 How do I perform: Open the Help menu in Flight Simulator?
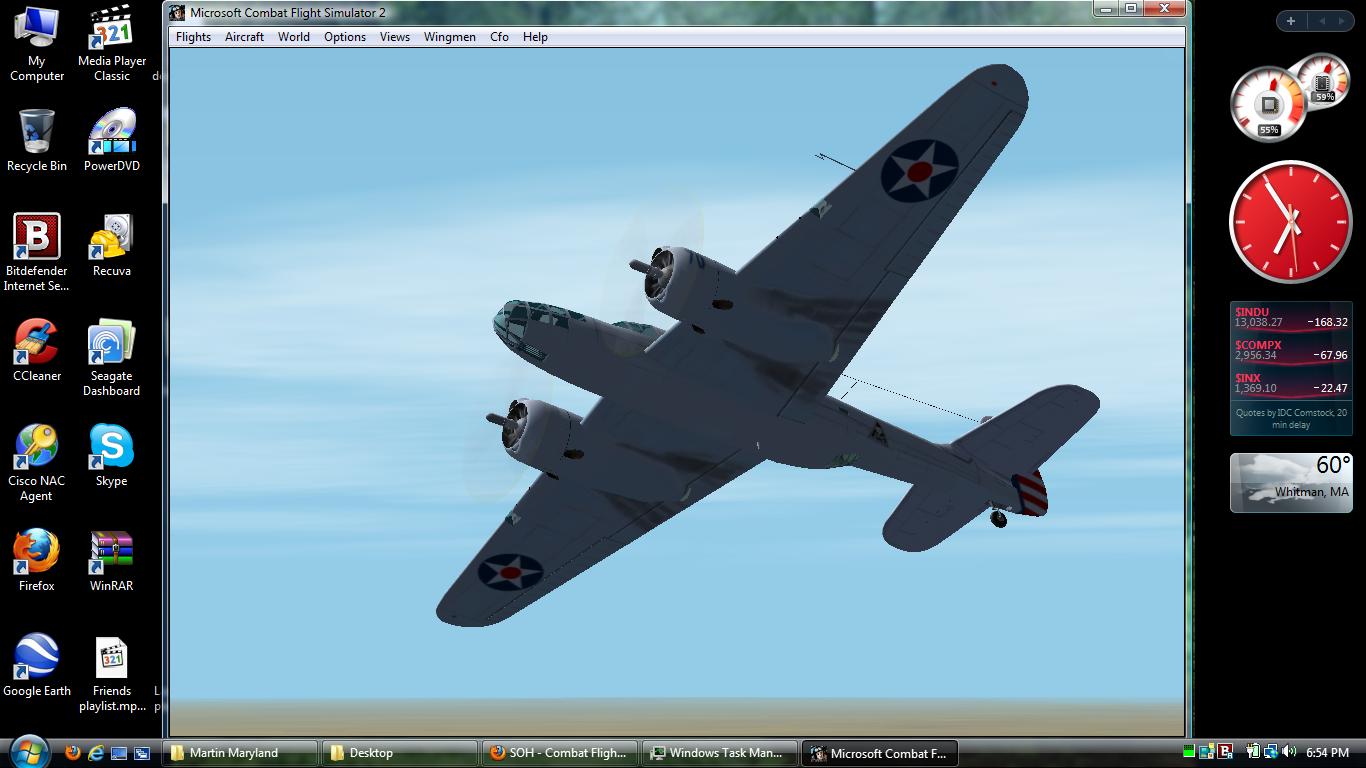pyautogui.click(x=535, y=37)
